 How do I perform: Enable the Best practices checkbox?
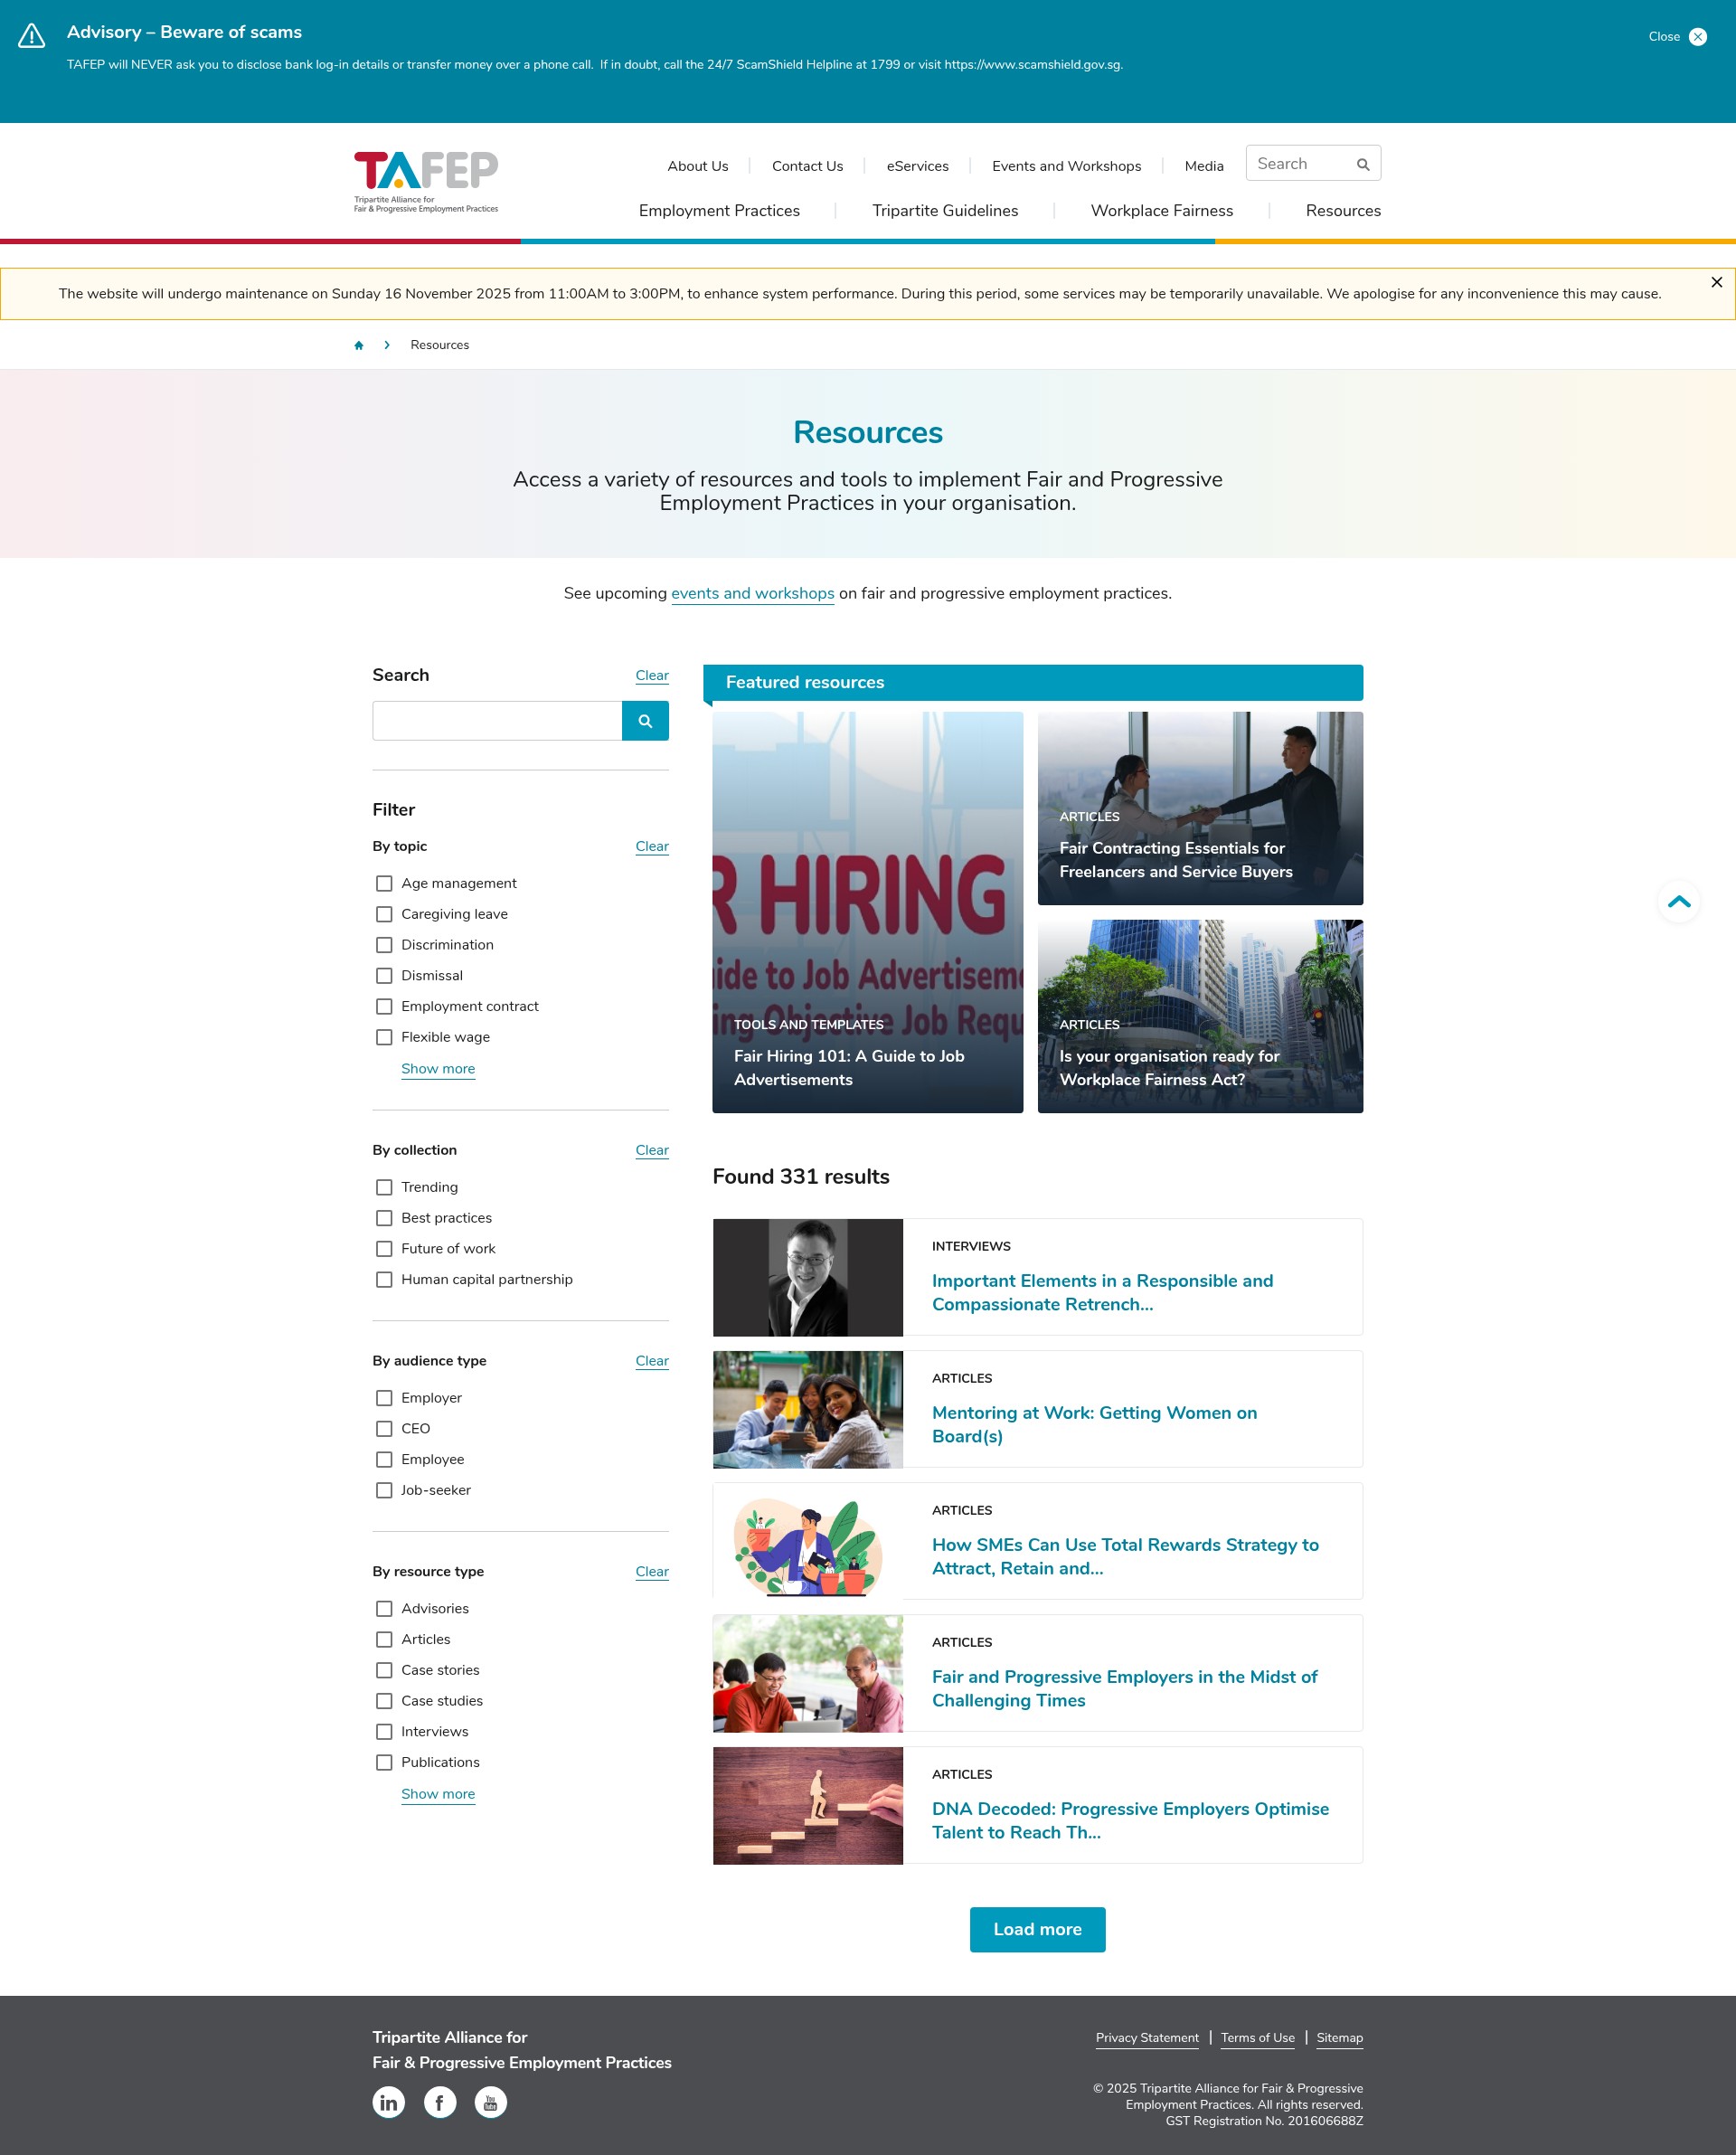tap(384, 1218)
